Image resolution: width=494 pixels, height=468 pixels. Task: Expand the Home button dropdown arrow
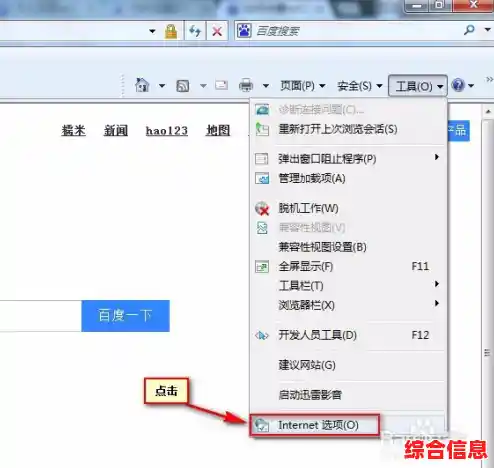(x=162, y=86)
